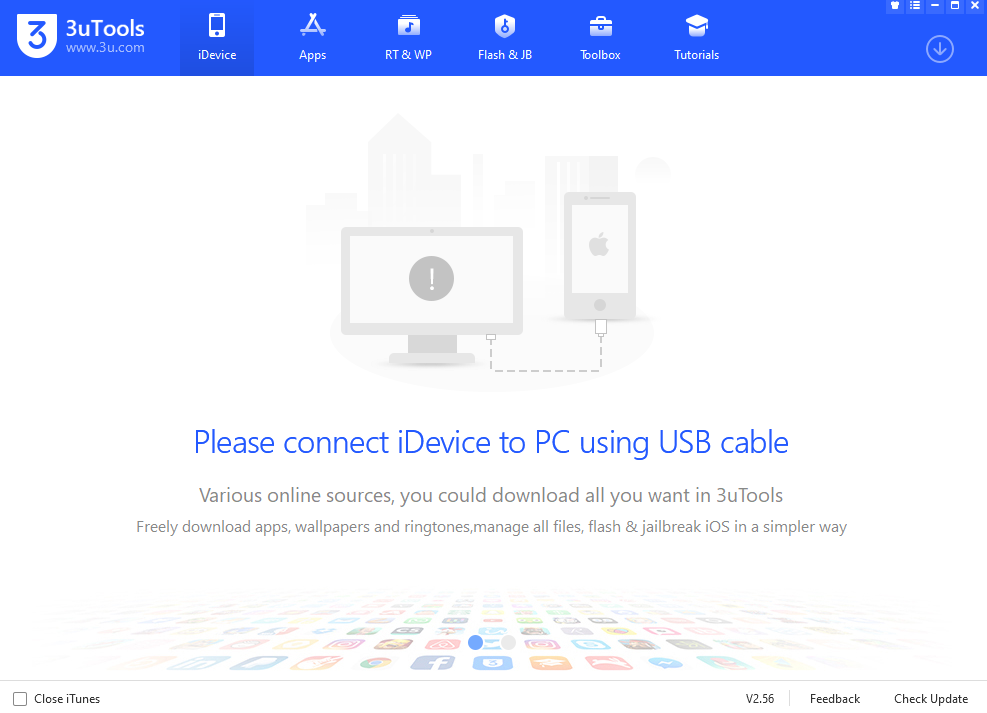Click Check Update in status bar
This screenshot has height=713, width=987.
point(931,699)
